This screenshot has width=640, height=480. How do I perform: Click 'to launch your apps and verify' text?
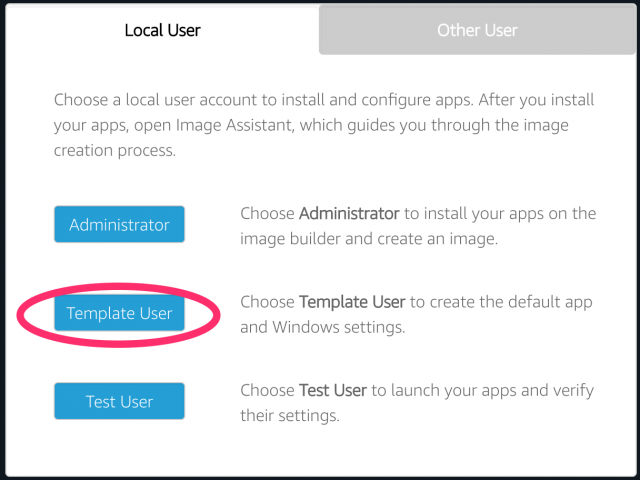(482, 391)
